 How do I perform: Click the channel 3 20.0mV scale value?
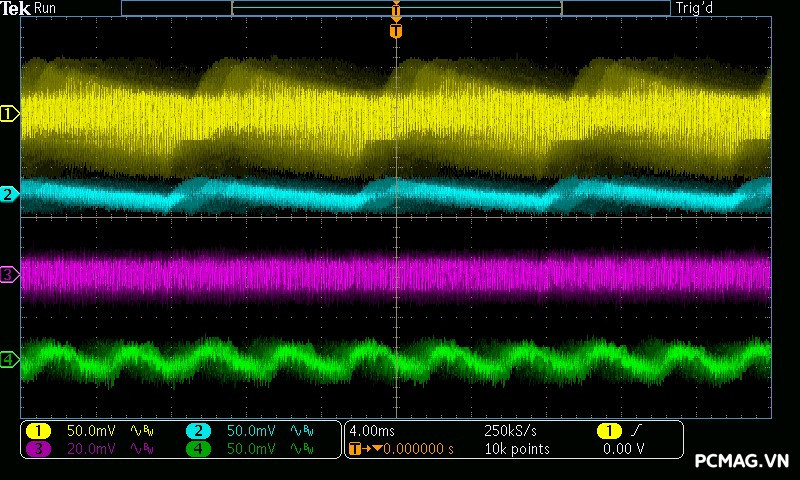pyautogui.click(x=91, y=449)
